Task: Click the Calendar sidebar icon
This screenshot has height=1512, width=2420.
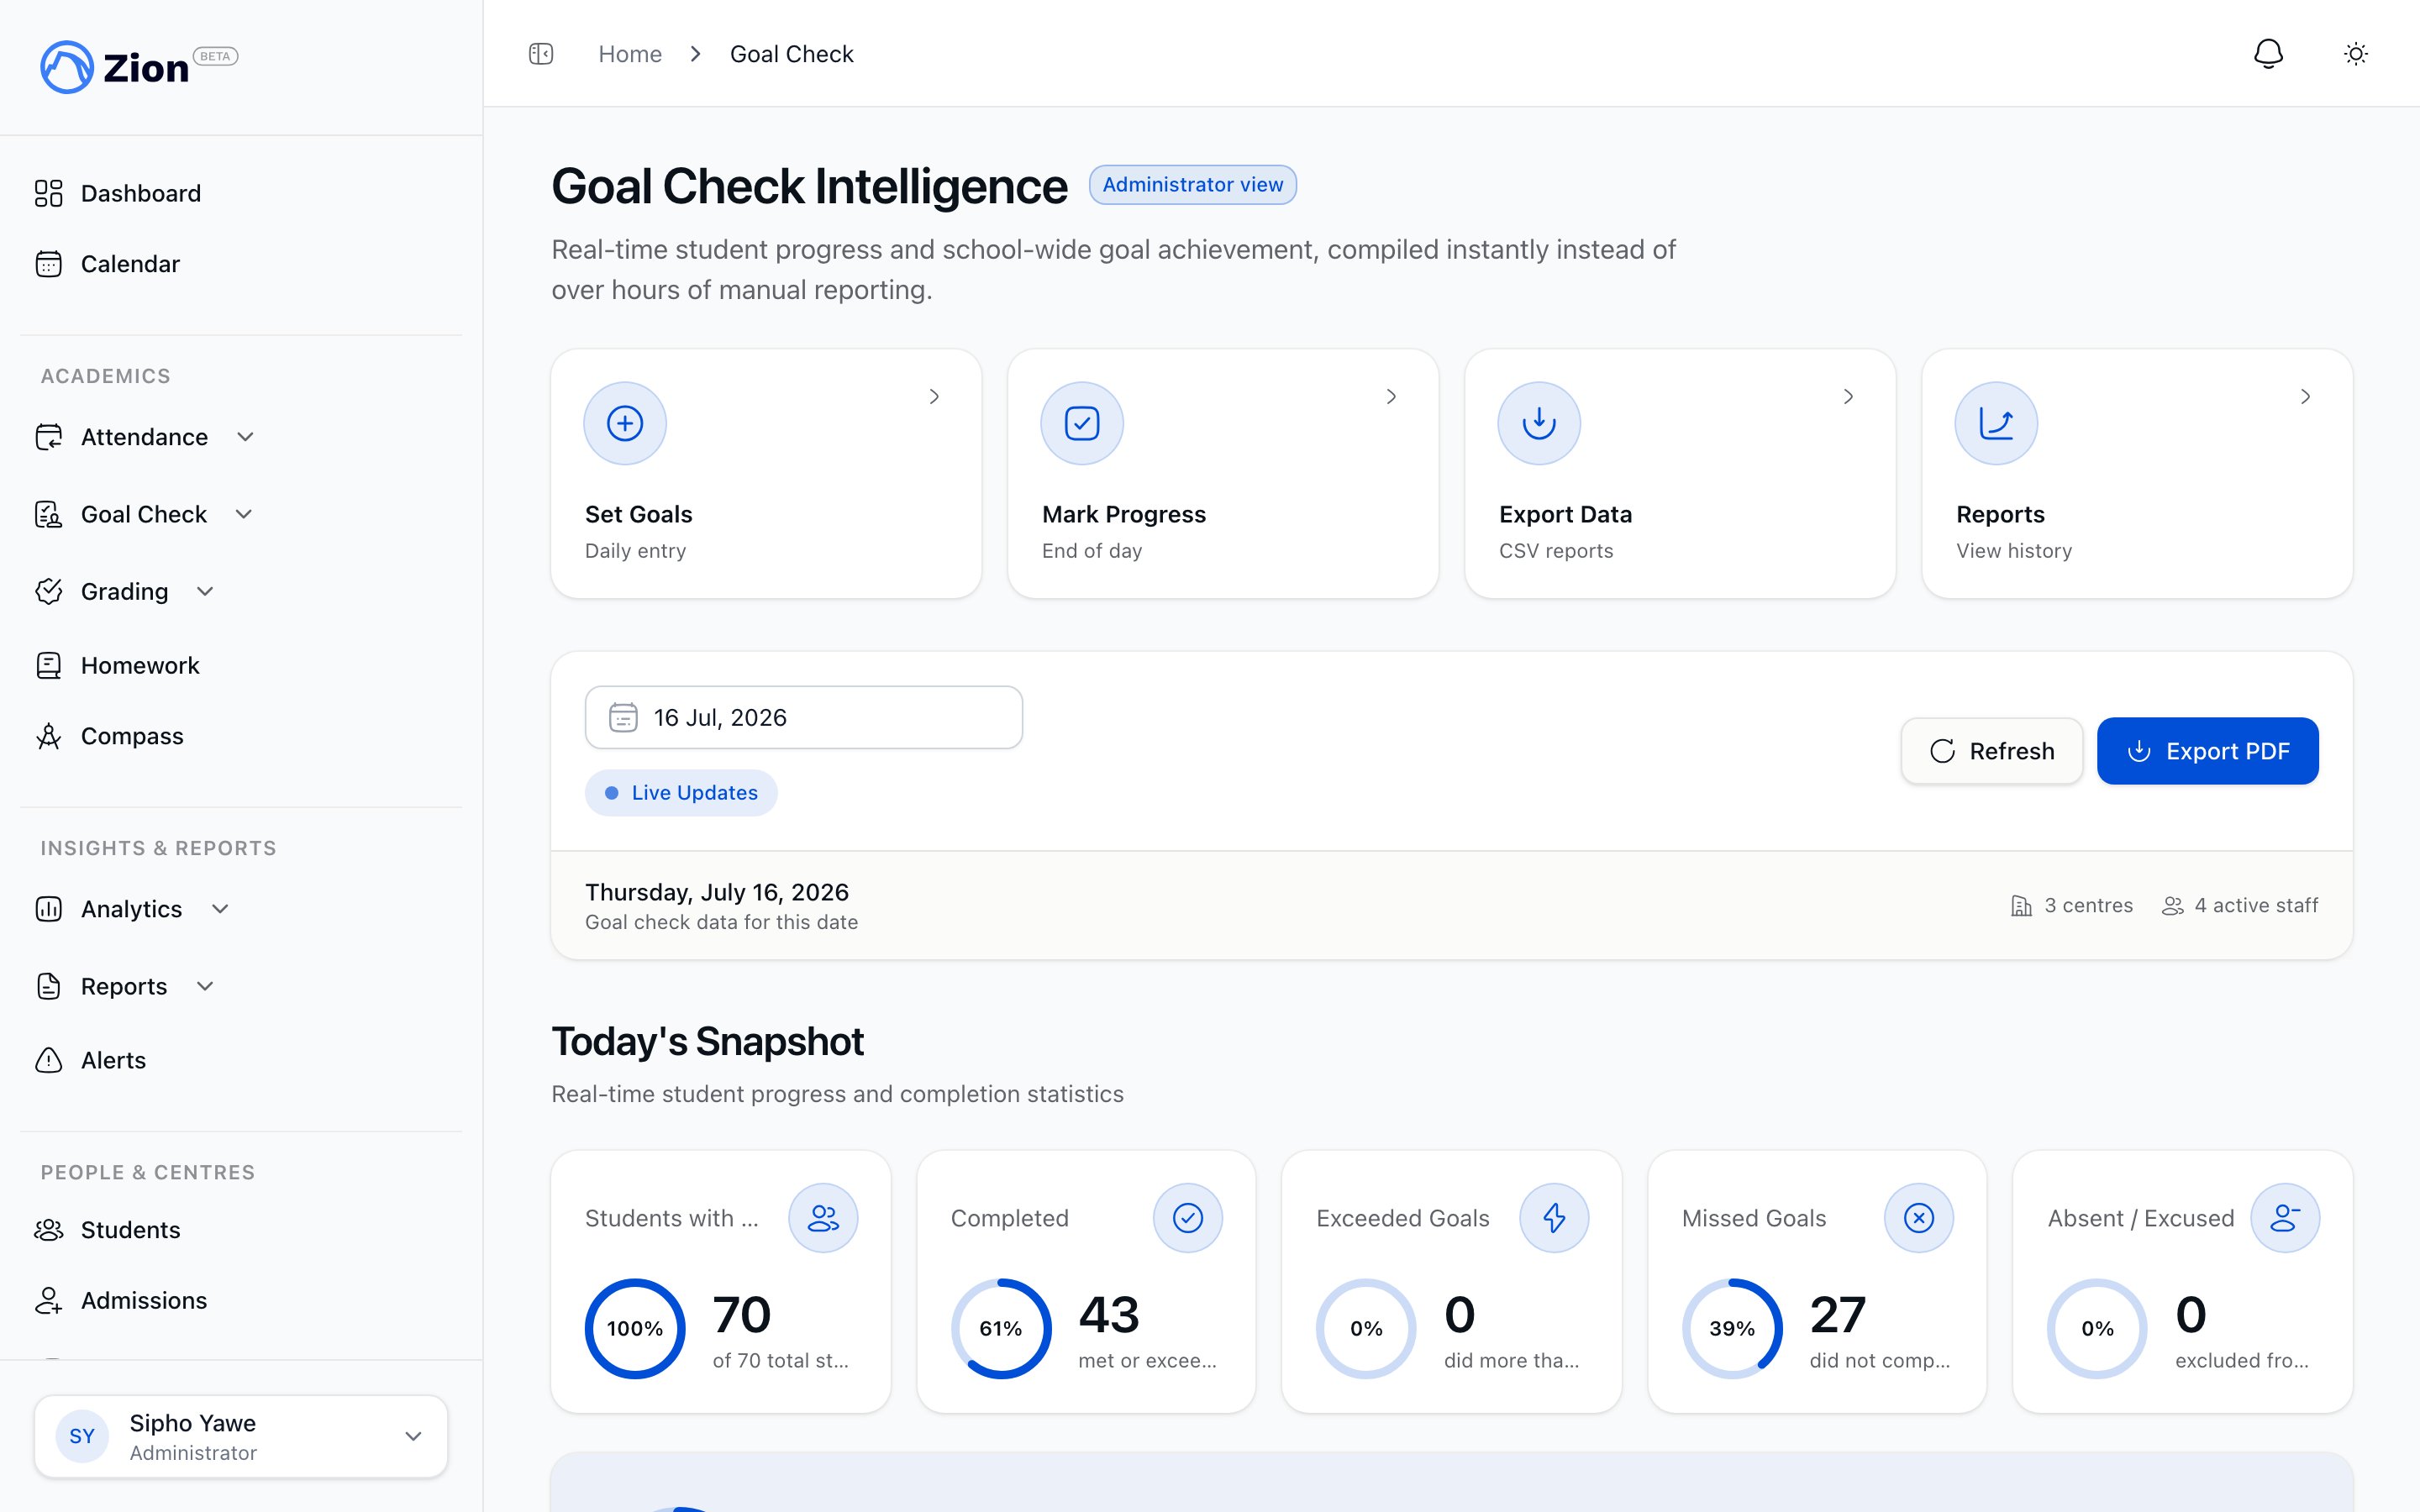Action: 48,264
